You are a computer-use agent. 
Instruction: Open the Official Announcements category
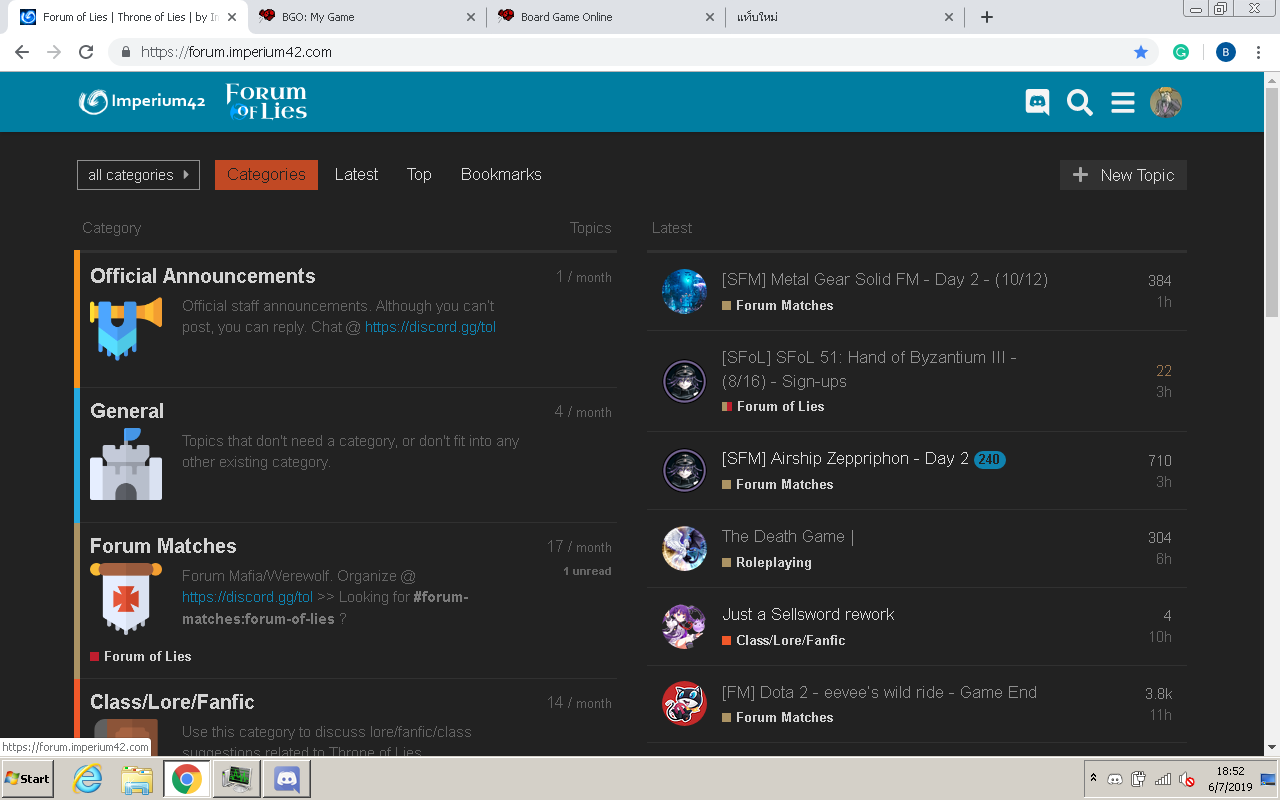click(202, 276)
